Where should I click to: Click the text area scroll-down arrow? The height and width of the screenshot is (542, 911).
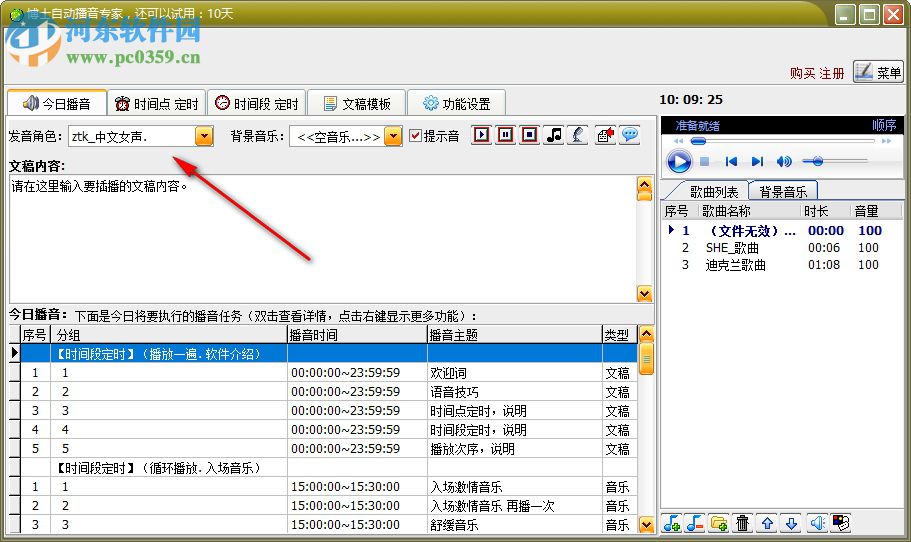pyautogui.click(x=644, y=293)
